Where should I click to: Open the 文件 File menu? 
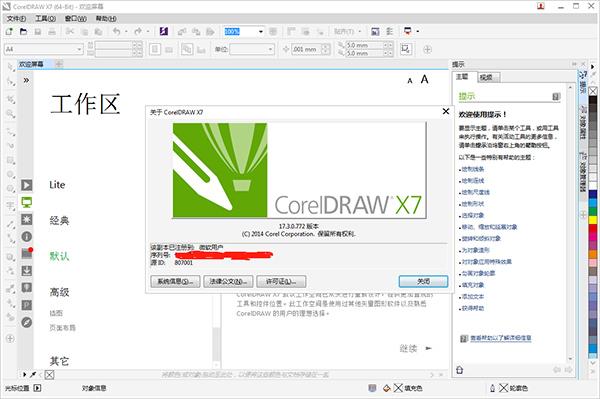point(16,18)
